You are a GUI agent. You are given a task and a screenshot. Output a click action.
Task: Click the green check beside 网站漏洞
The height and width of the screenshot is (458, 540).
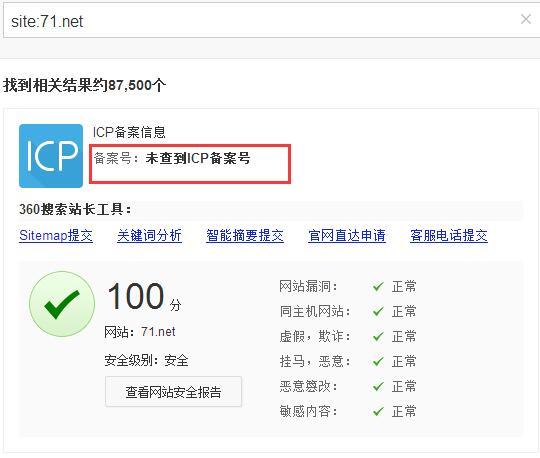(378, 287)
